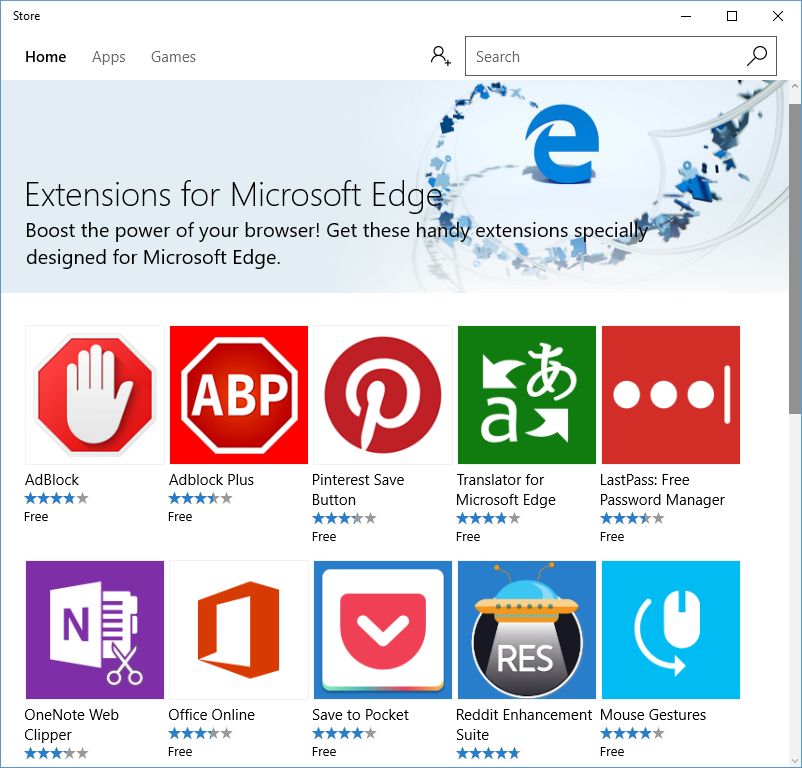
Task: Click the Free label under Translator for Microsoft Edge
Action: point(468,536)
